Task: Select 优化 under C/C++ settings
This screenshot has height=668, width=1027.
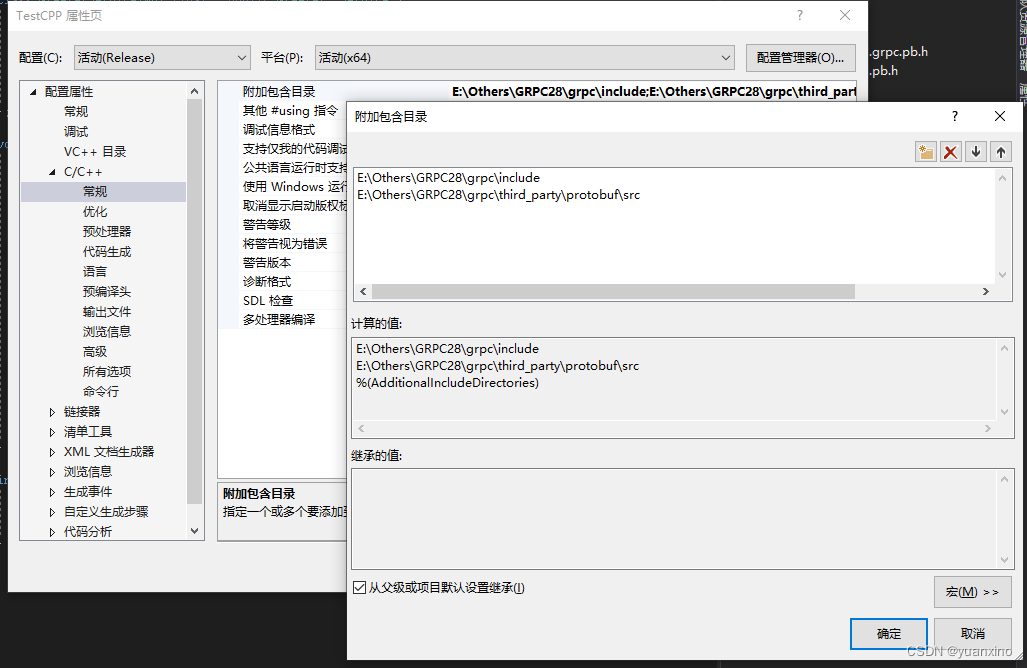Action: click(x=95, y=211)
